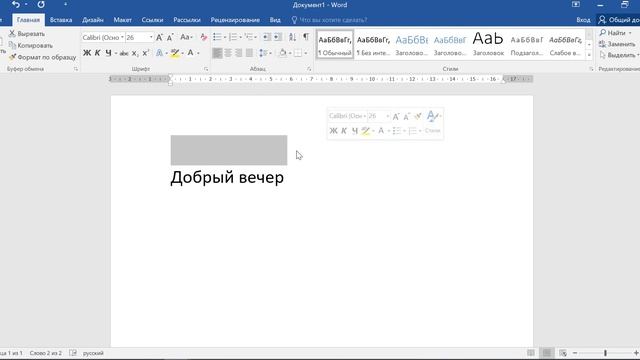This screenshot has height=360, width=640.
Task: Toggle bold Ж in ribbon
Action: tap(87, 53)
